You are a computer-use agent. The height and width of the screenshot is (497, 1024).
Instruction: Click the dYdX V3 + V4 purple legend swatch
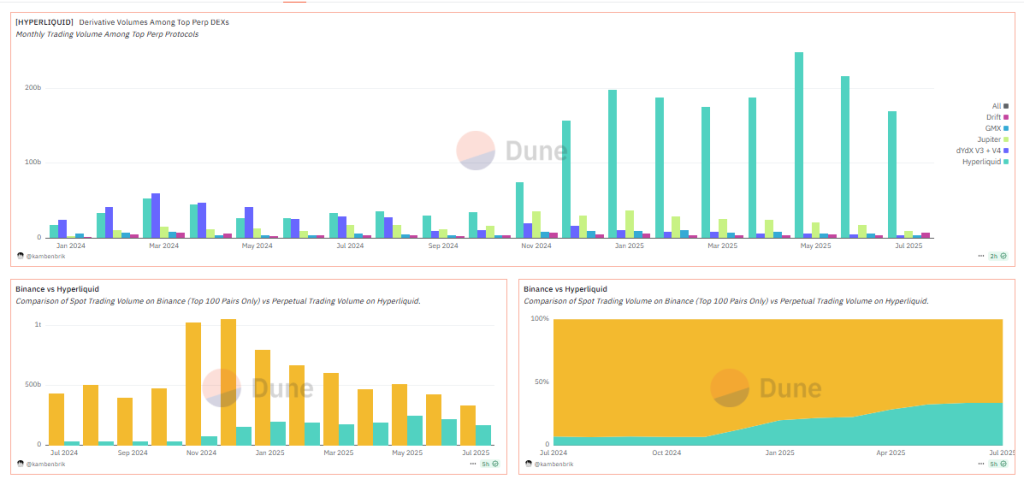pos(1006,150)
